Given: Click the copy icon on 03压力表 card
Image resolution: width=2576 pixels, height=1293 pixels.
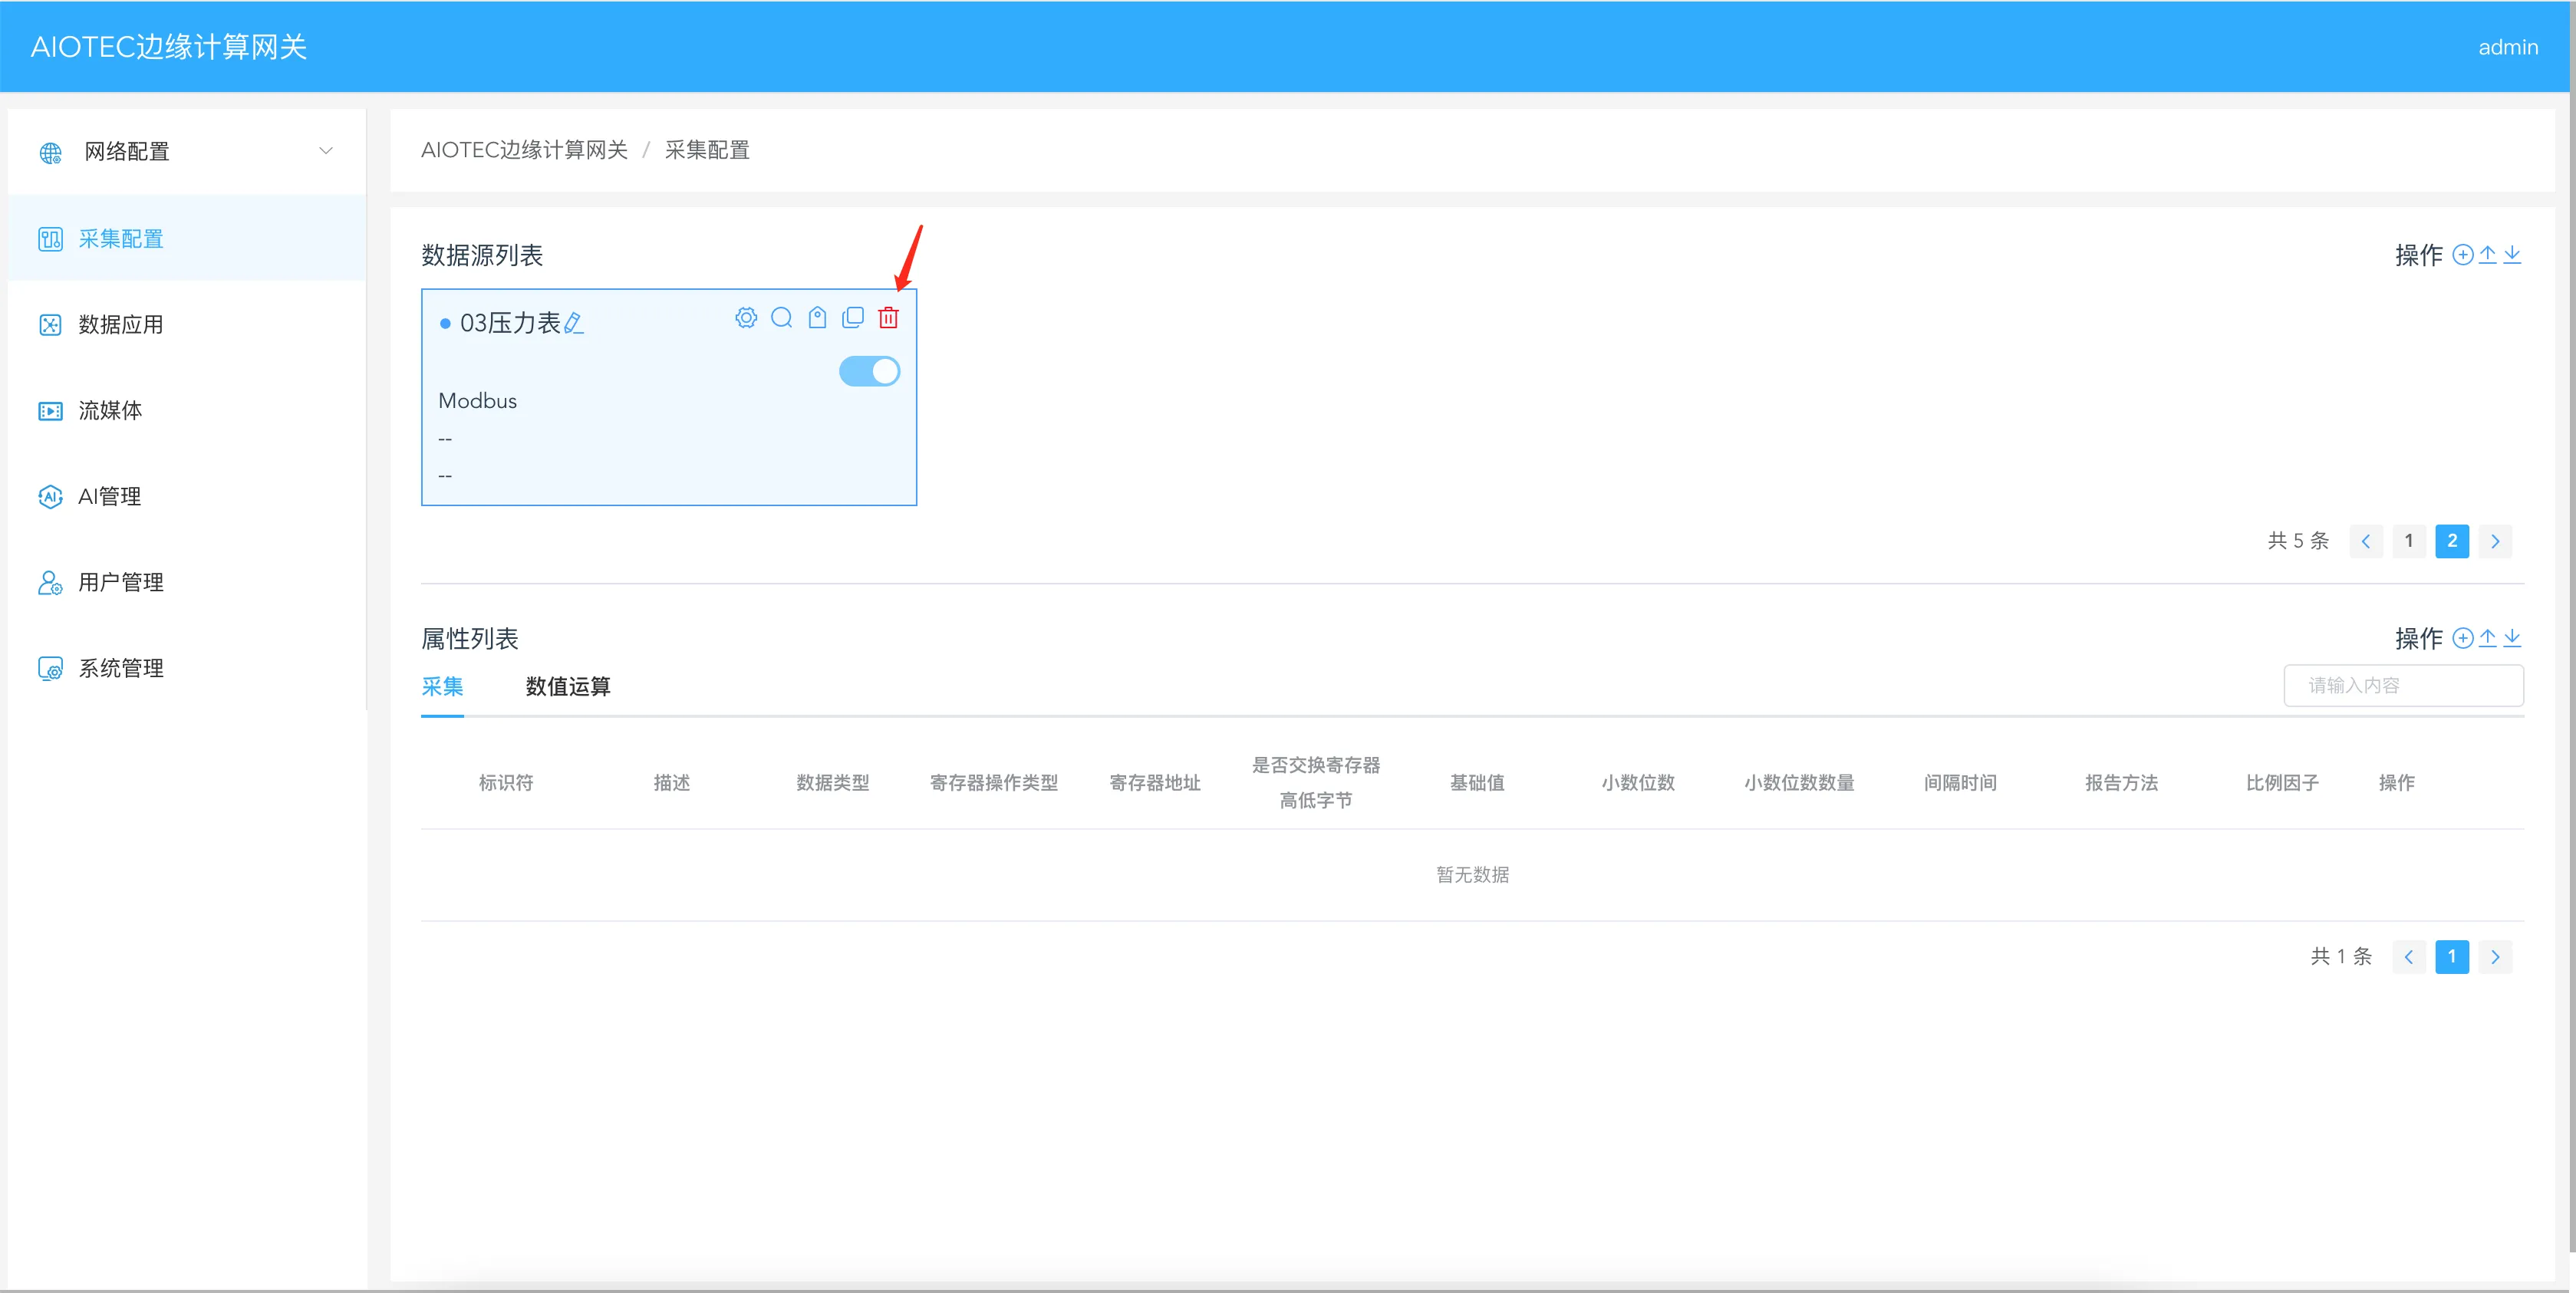Looking at the screenshot, I should tap(853, 318).
